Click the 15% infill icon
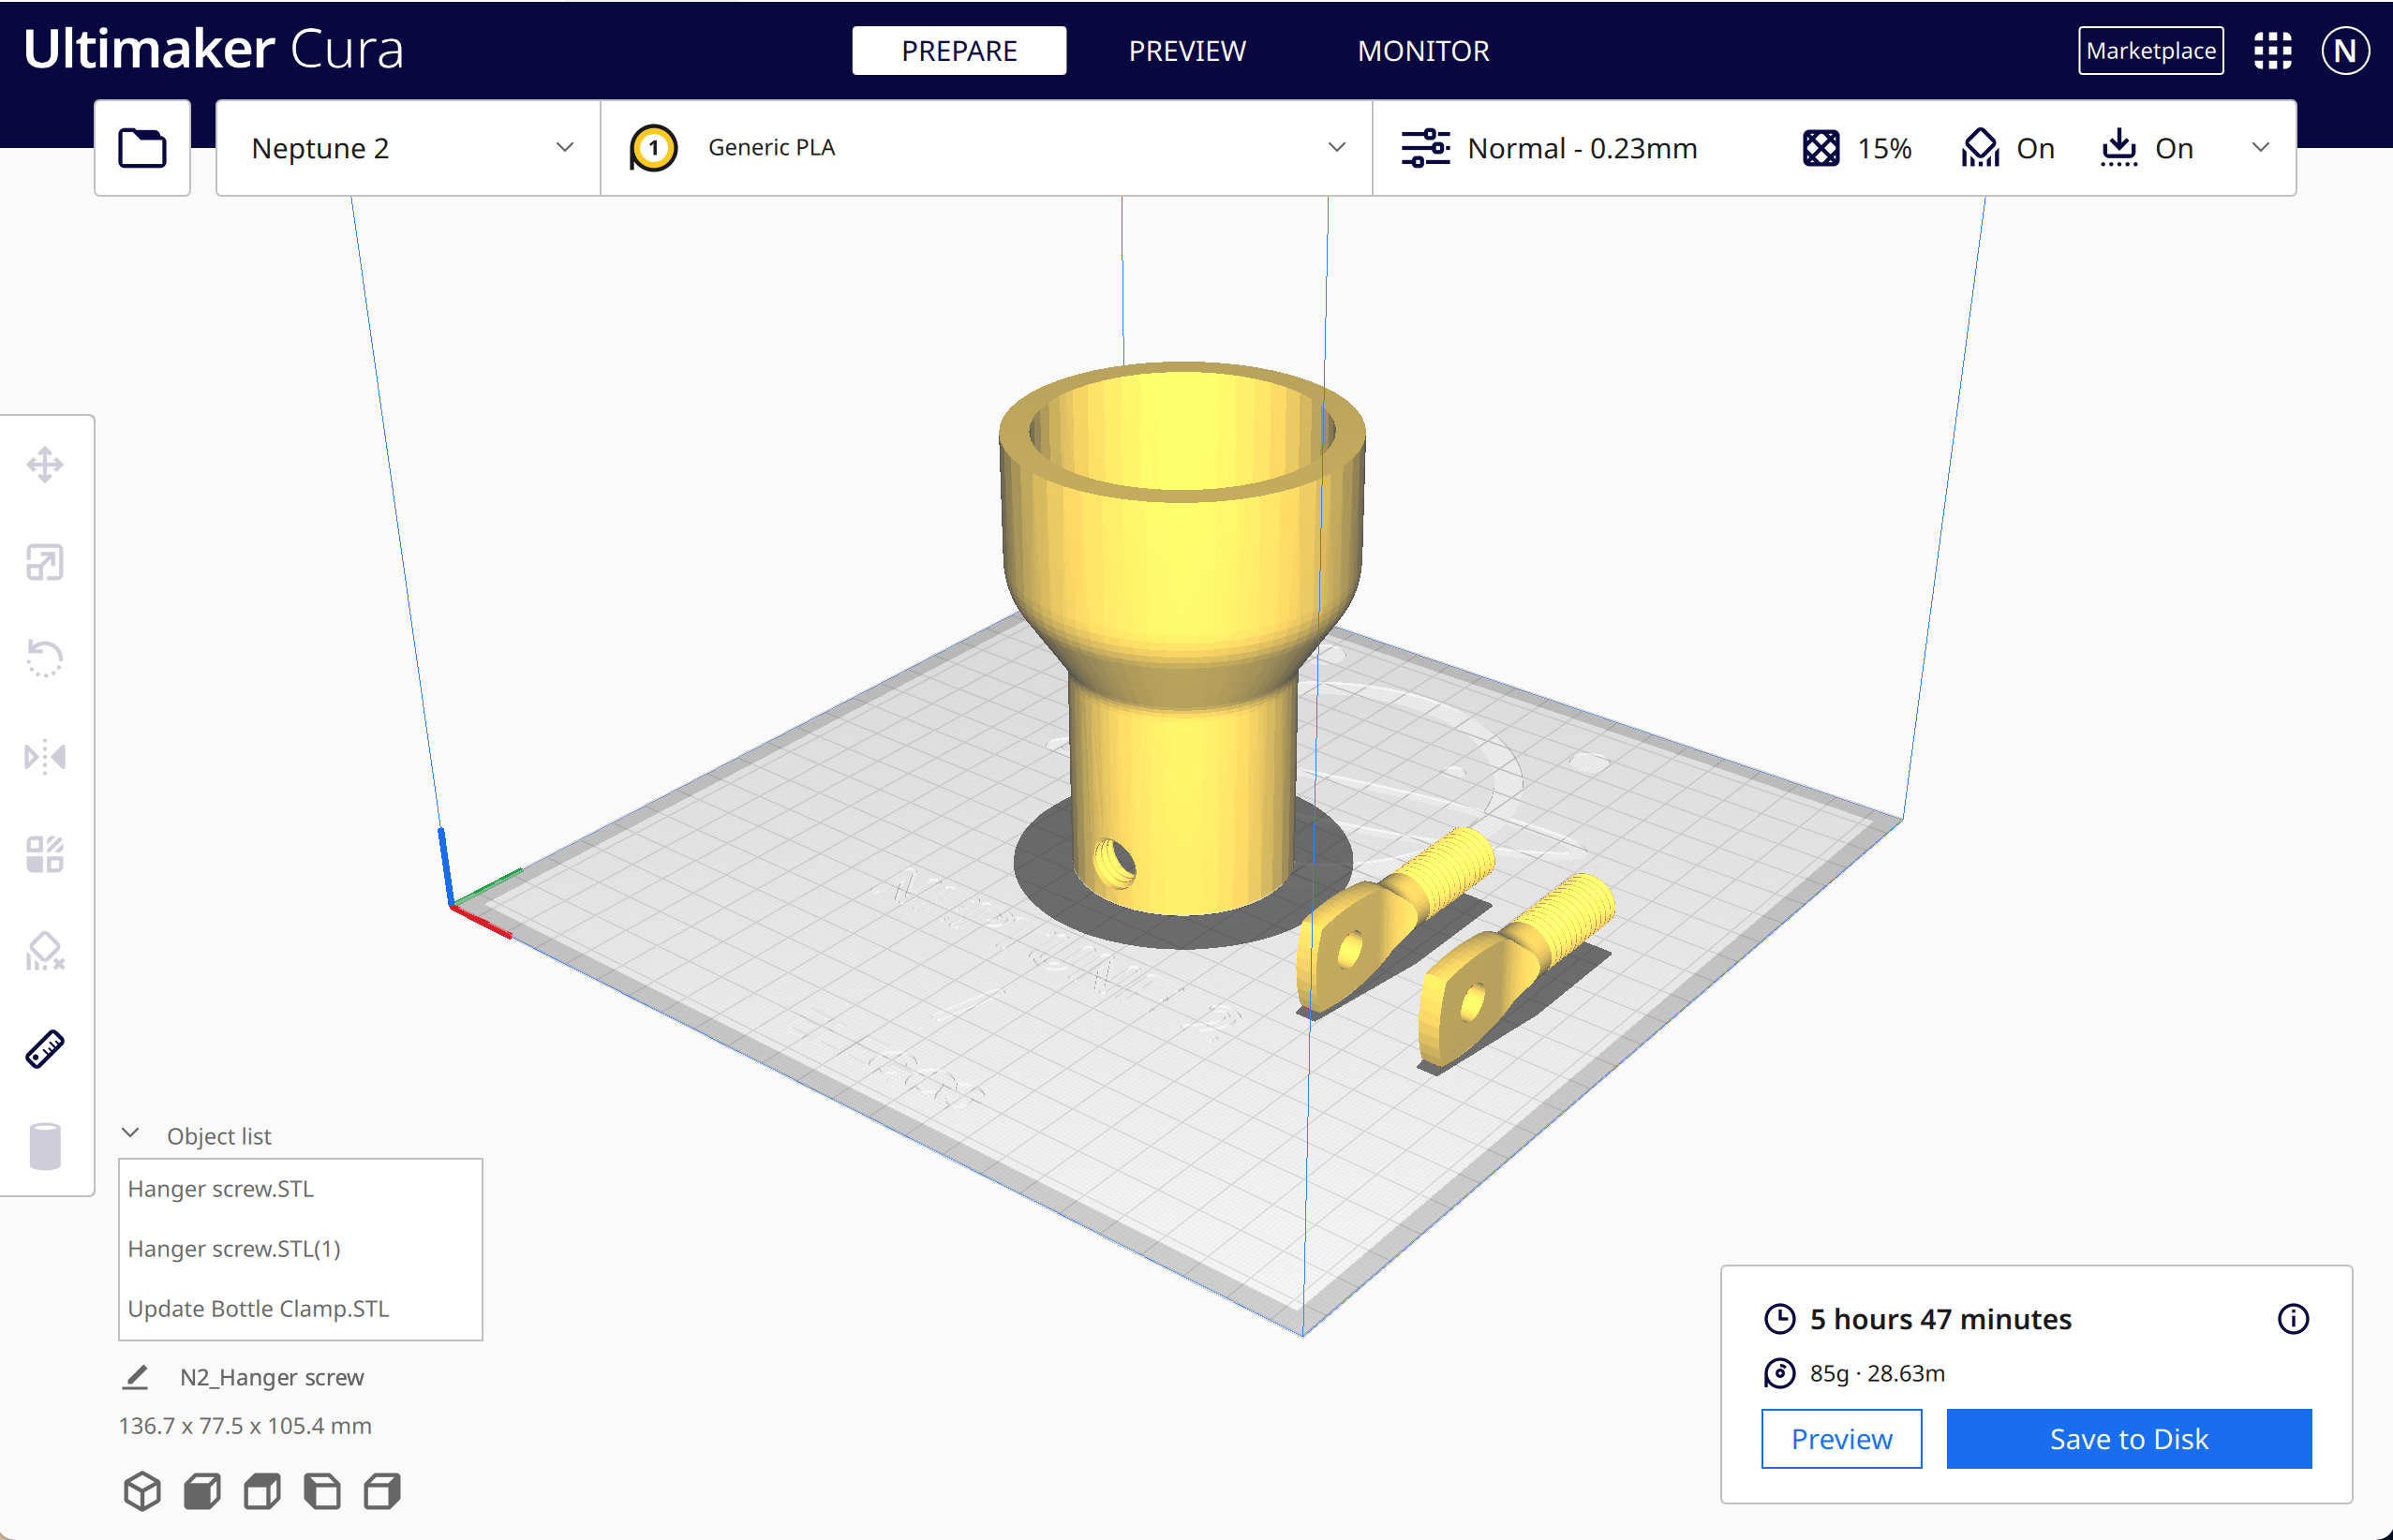The width and height of the screenshot is (2393, 1540). pos(1820,148)
